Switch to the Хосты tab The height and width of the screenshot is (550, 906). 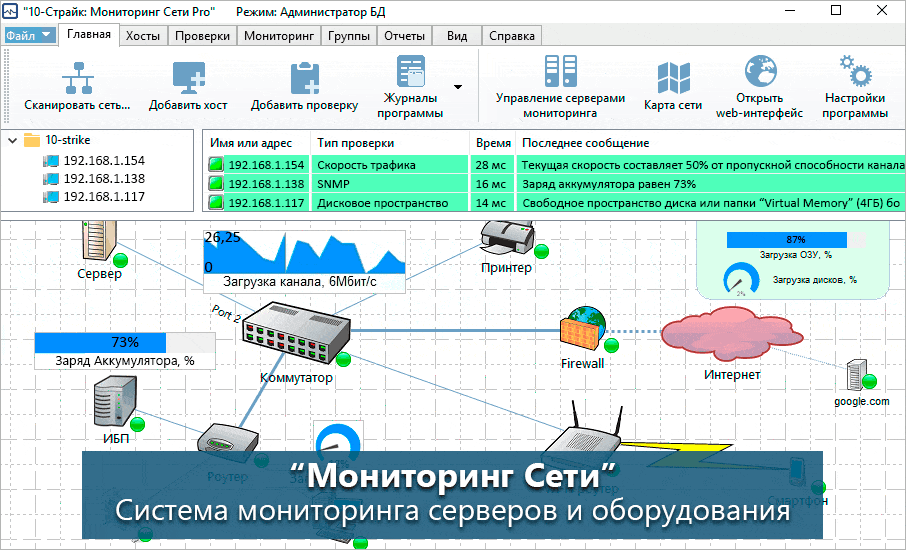[143, 36]
